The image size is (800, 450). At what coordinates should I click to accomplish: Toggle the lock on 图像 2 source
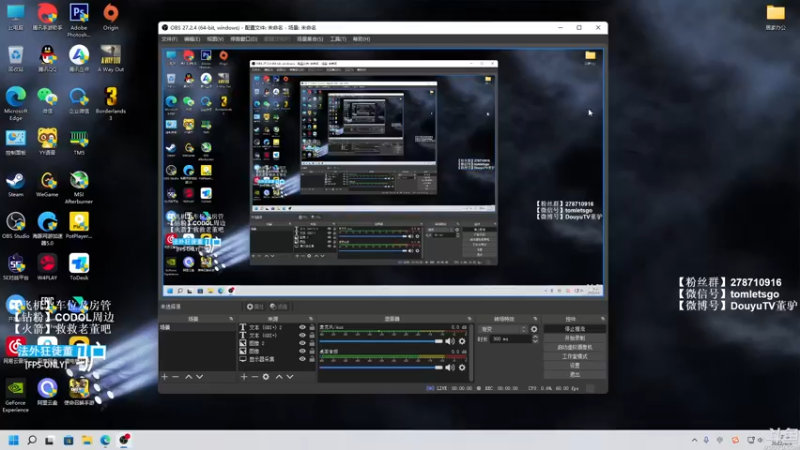(x=312, y=343)
